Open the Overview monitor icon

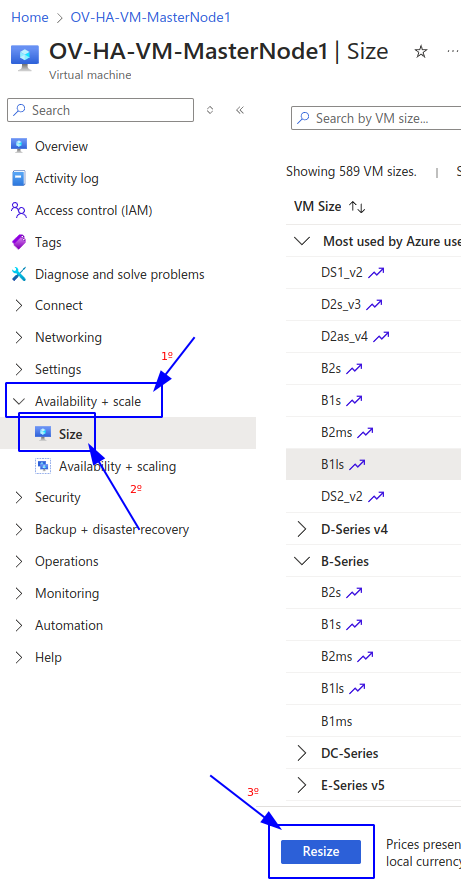[x=19, y=146]
